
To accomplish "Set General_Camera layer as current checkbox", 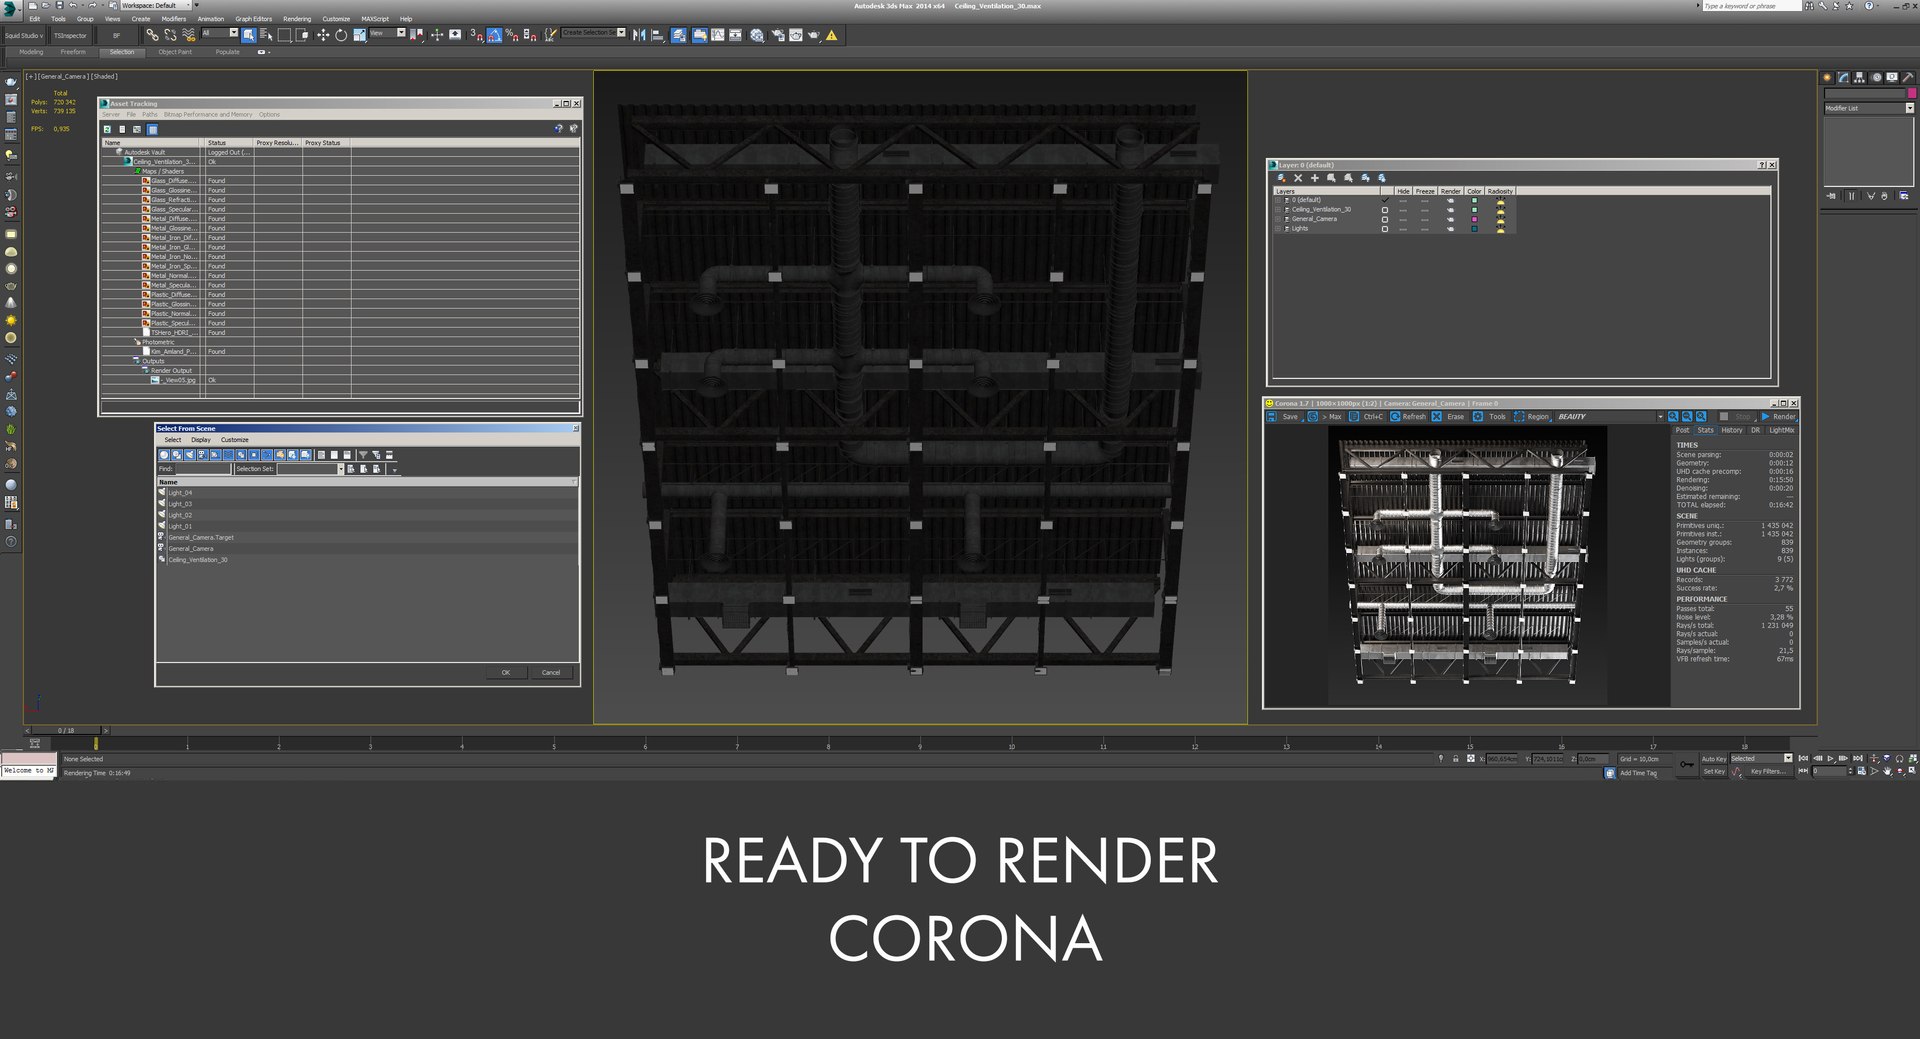I will coord(1385,219).
